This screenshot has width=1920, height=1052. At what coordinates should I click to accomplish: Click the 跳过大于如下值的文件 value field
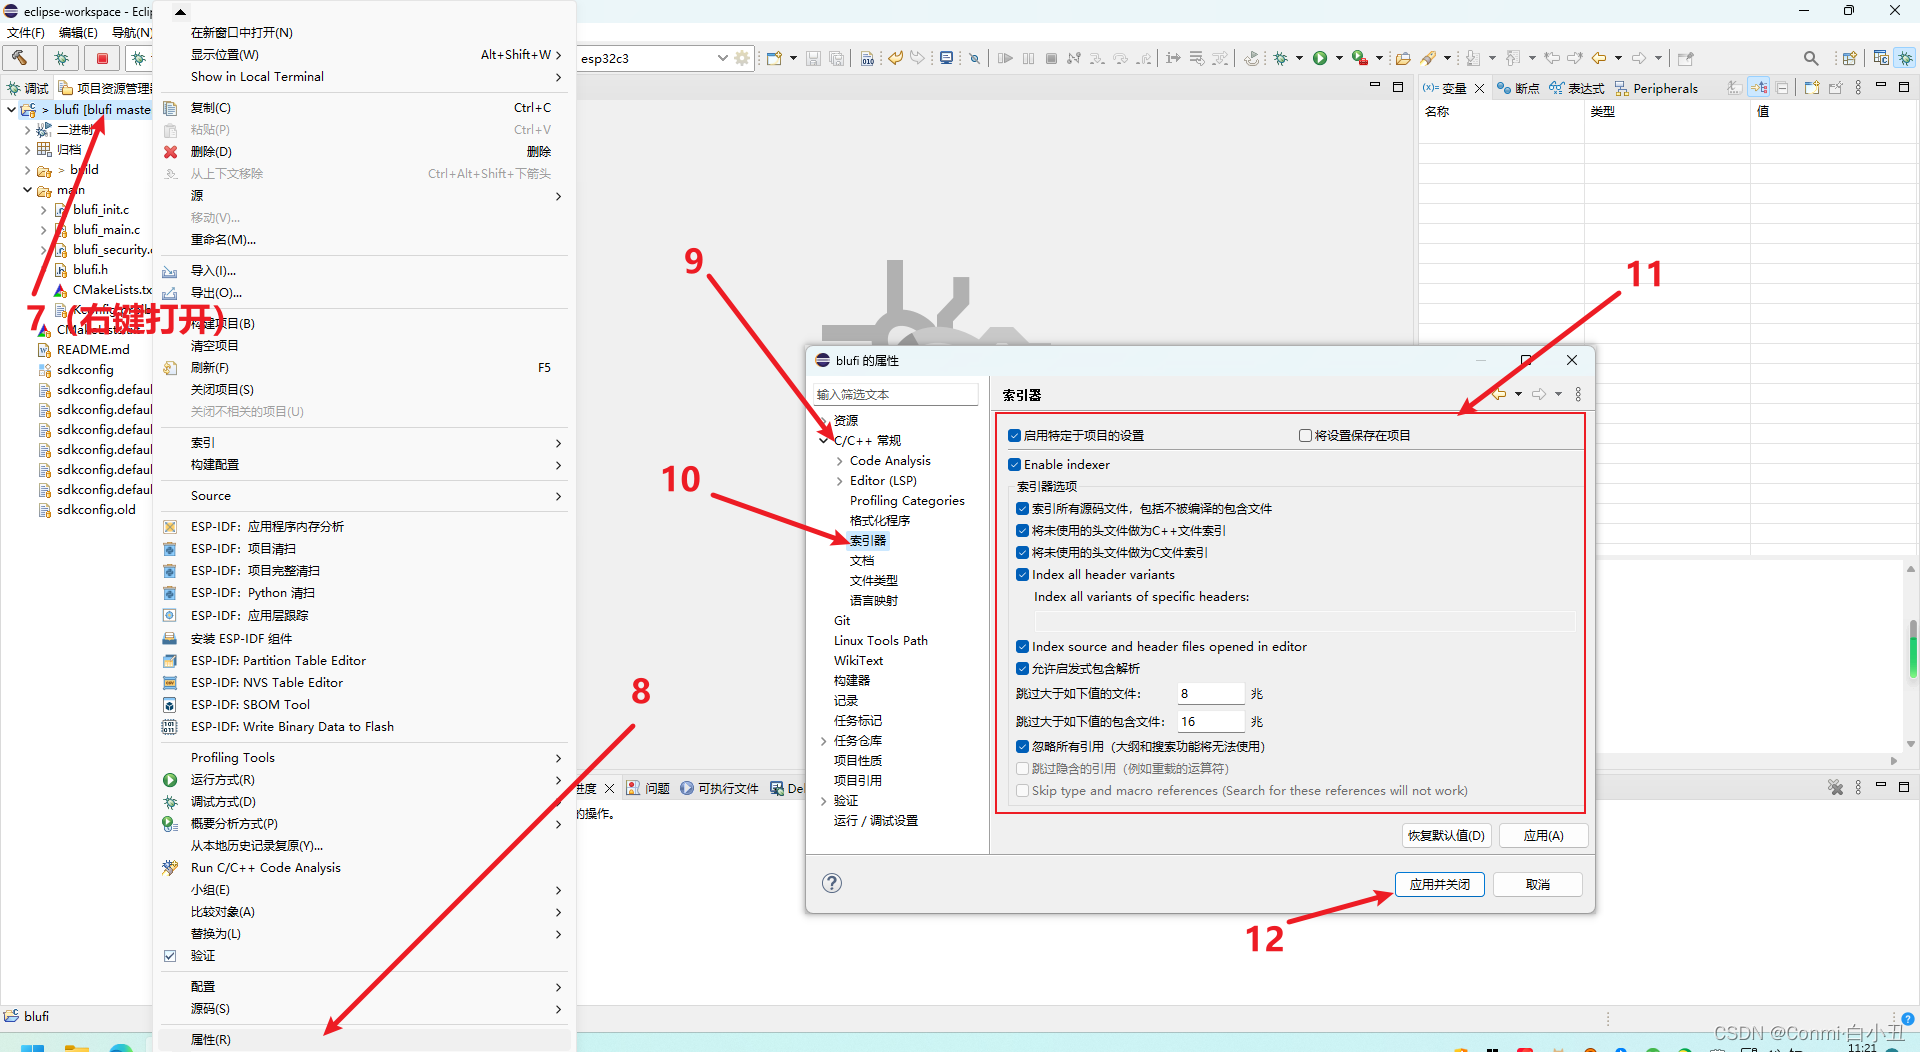1210,694
